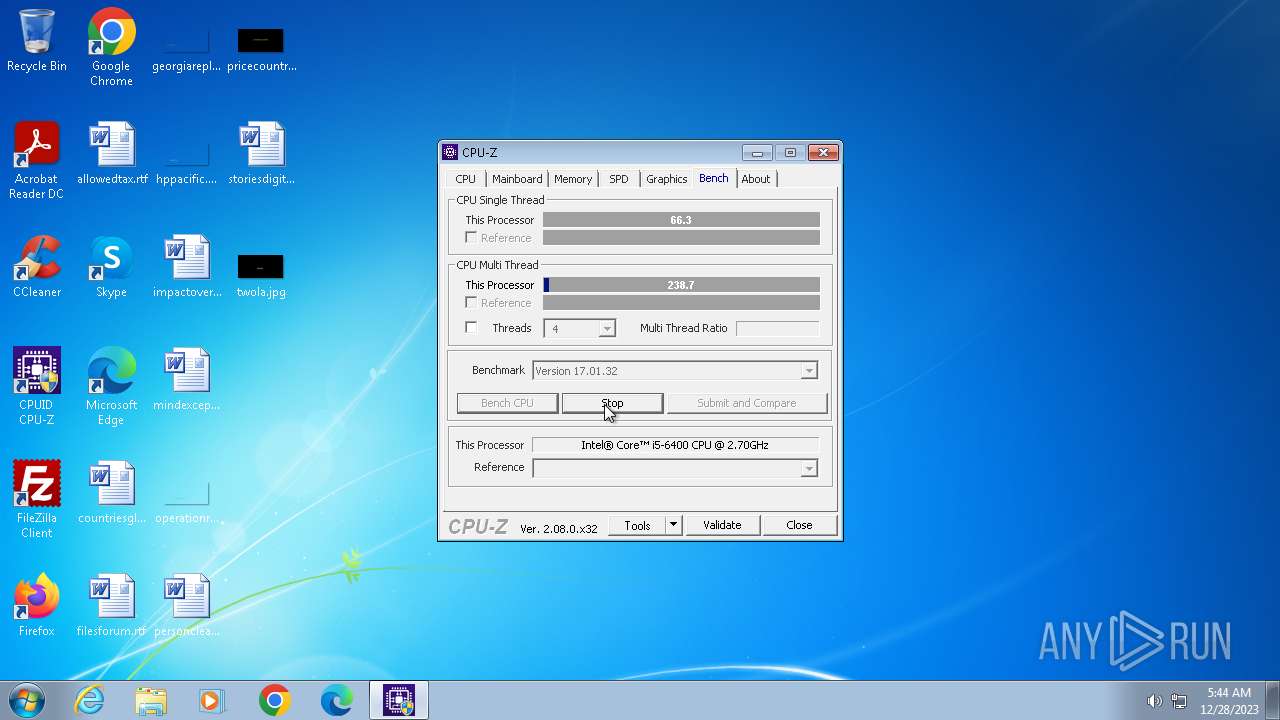The width and height of the screenshot is (1280, 720).
Task: Expand the Tools dropdown arrow
Action: point(673,525)
